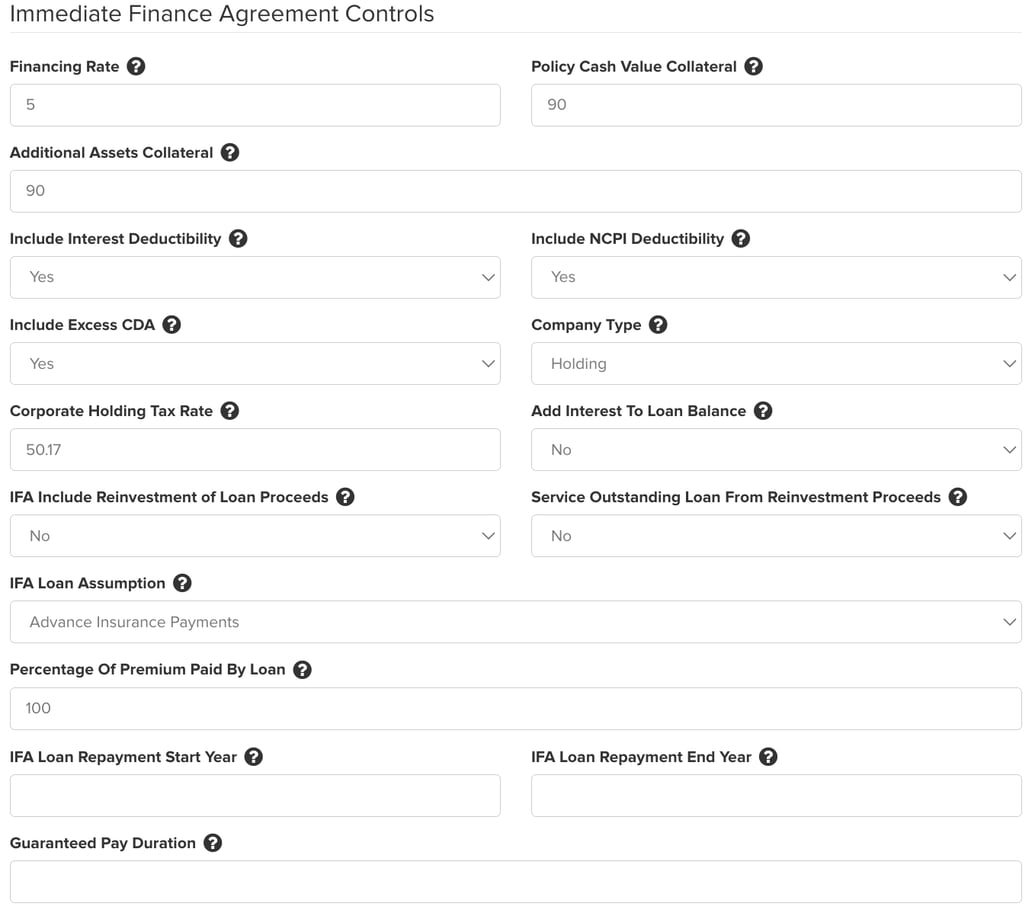Open the Additional Assets Collateral question mark icon
The width and height of the screenshot is (1032, 913).
click(229, 153)
